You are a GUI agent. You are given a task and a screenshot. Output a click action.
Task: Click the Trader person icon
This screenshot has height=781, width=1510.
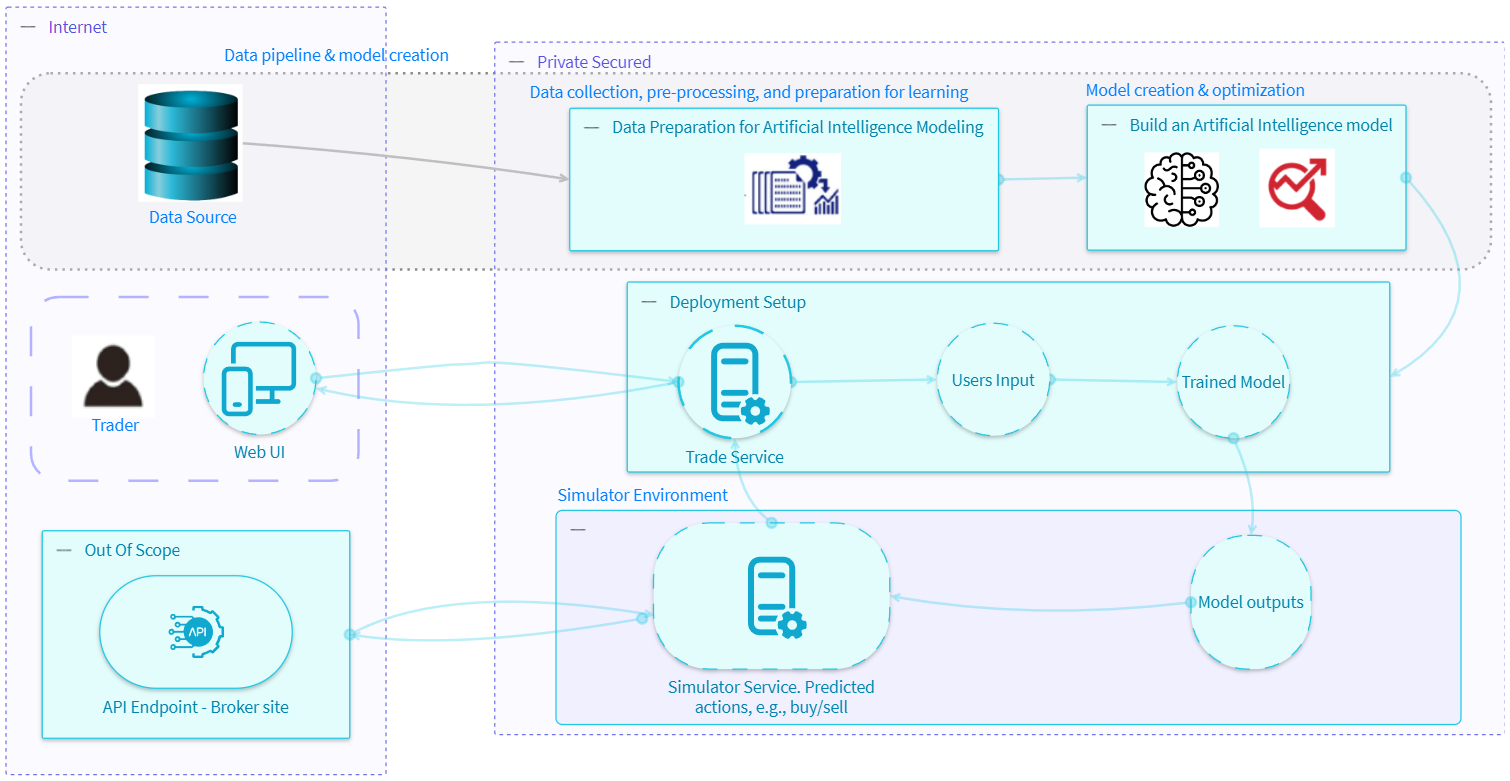(x=114, y=378)
